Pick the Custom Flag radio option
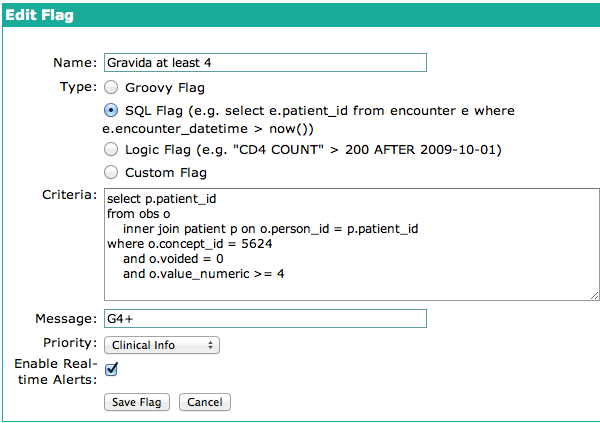 point(111,172)
